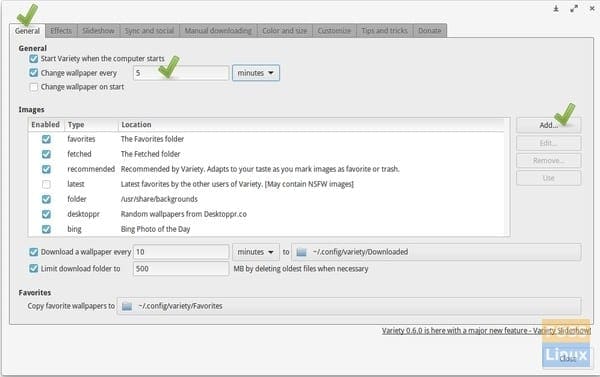The width and height of the screenshot is (600, 377).
Task: Click the Enabled column header
Action: (x=46, y=125)
